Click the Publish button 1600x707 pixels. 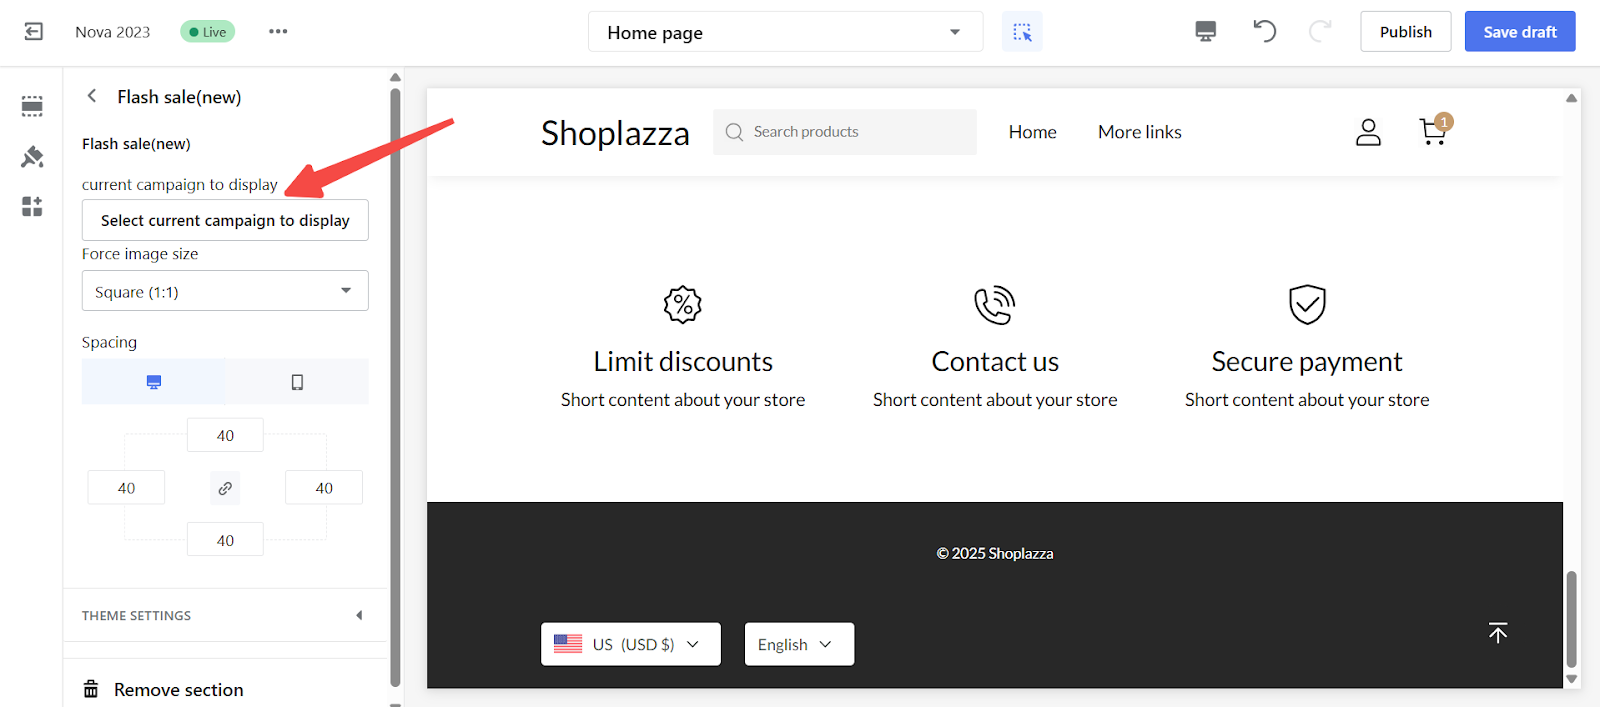(1405, 32)
